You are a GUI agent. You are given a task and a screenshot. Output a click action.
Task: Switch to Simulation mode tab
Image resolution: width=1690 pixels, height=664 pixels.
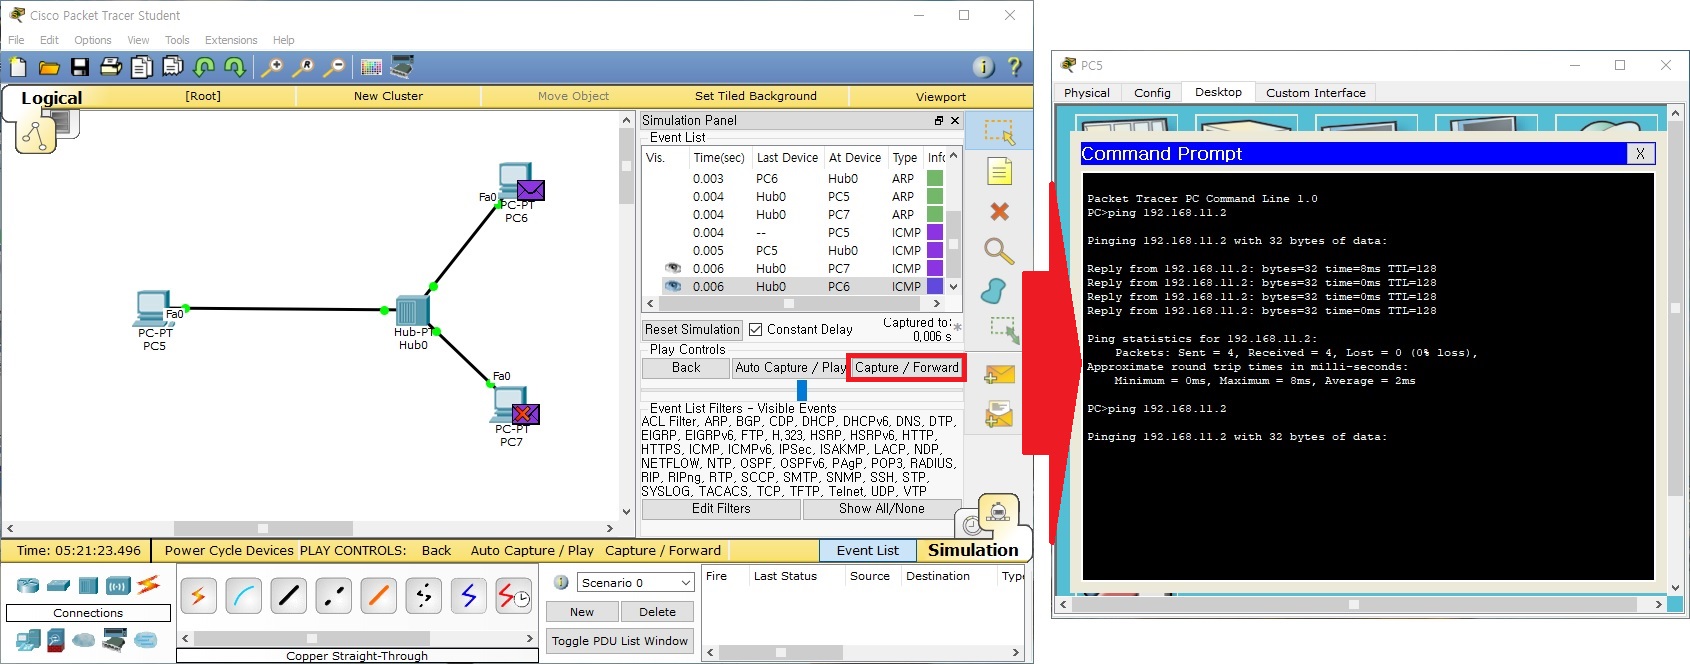pyautogui.click(x=973, y=550)
